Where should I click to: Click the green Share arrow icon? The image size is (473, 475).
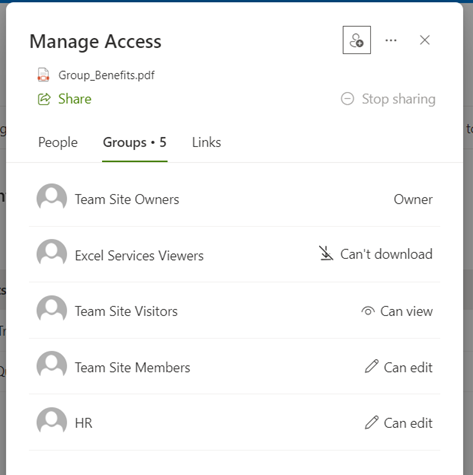[44, 99]
